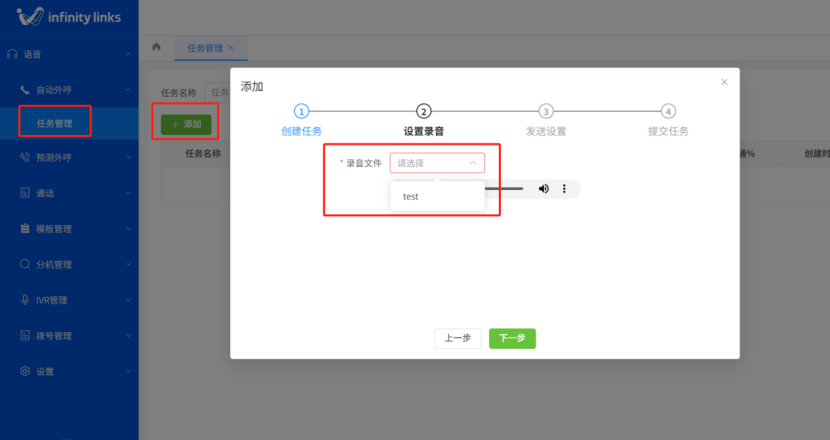Click the audio player volume speaker icon
This screenshot has width=830, height=440.
544,188
